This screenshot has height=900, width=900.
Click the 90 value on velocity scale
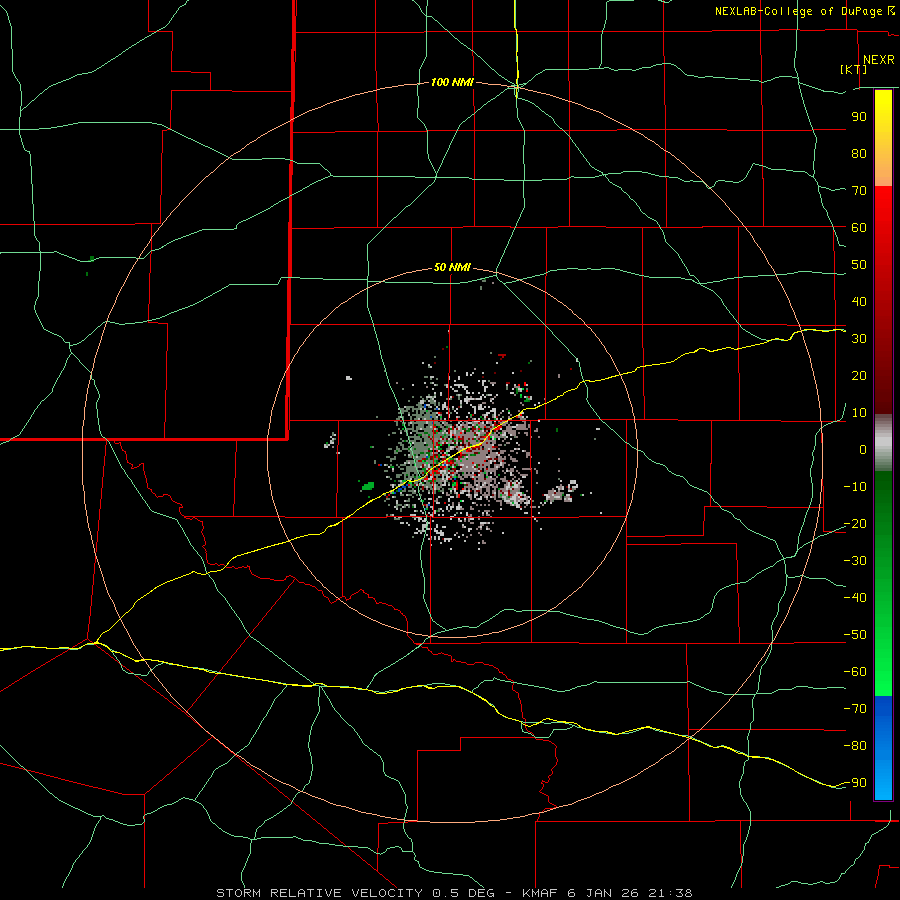(859, 117)
